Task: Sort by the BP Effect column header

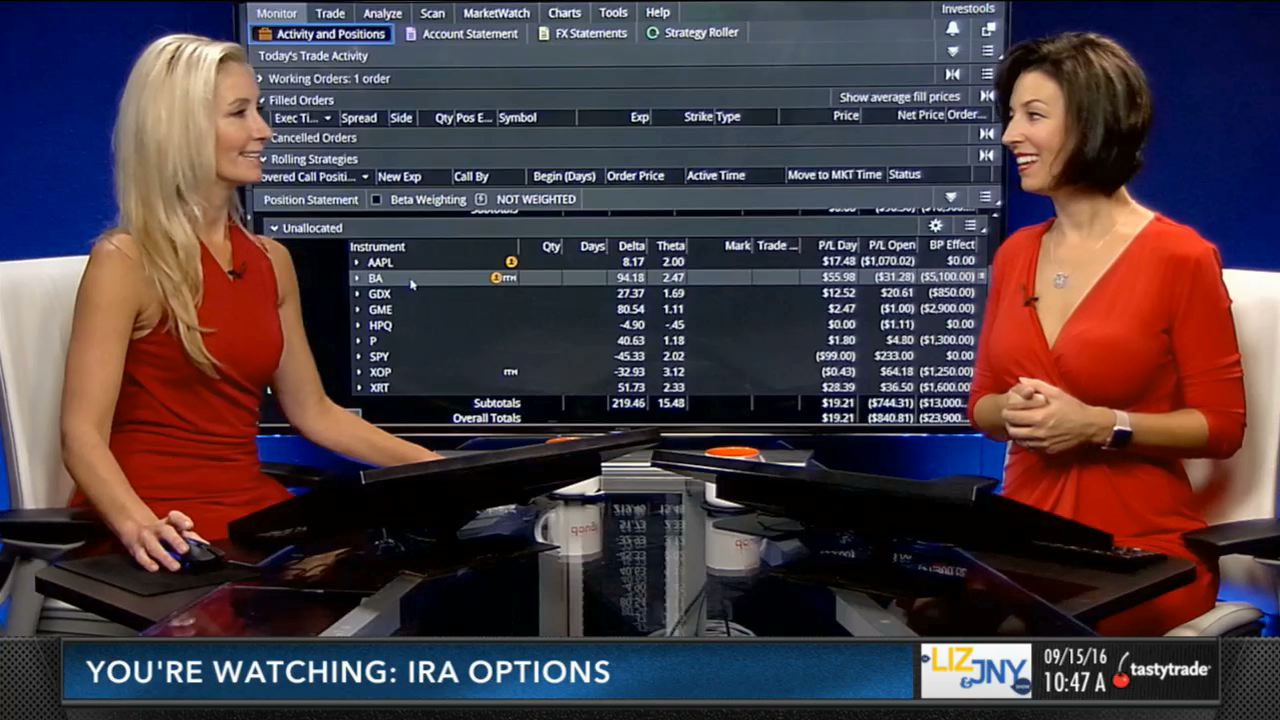Action: [952, 245]
